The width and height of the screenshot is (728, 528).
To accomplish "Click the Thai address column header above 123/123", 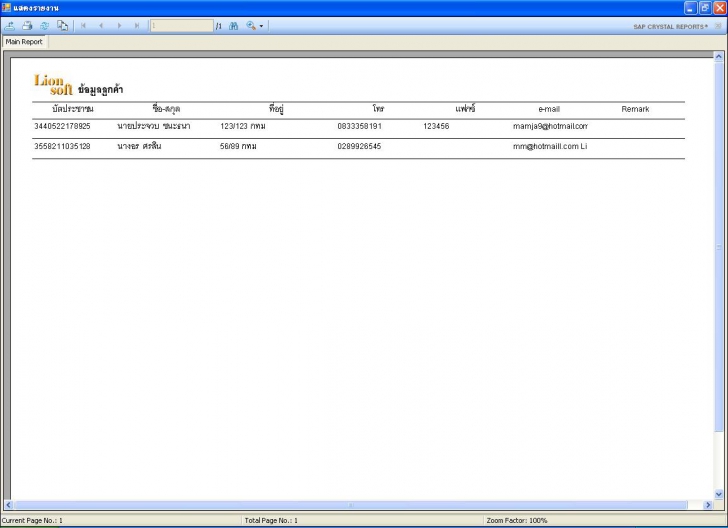I will click(x=276, y=109).
